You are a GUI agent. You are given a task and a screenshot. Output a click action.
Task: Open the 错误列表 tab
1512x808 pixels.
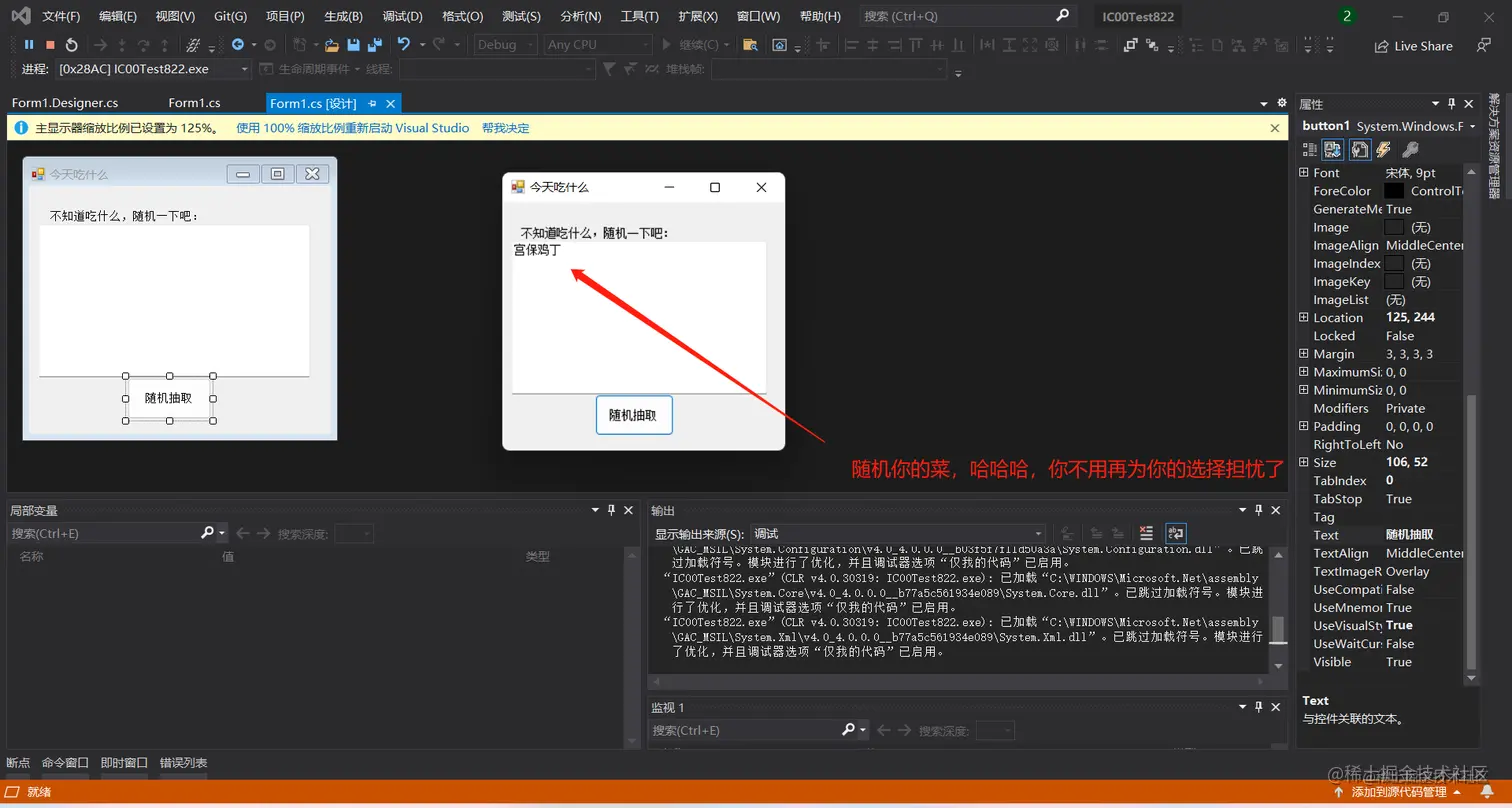coord(184,763)
